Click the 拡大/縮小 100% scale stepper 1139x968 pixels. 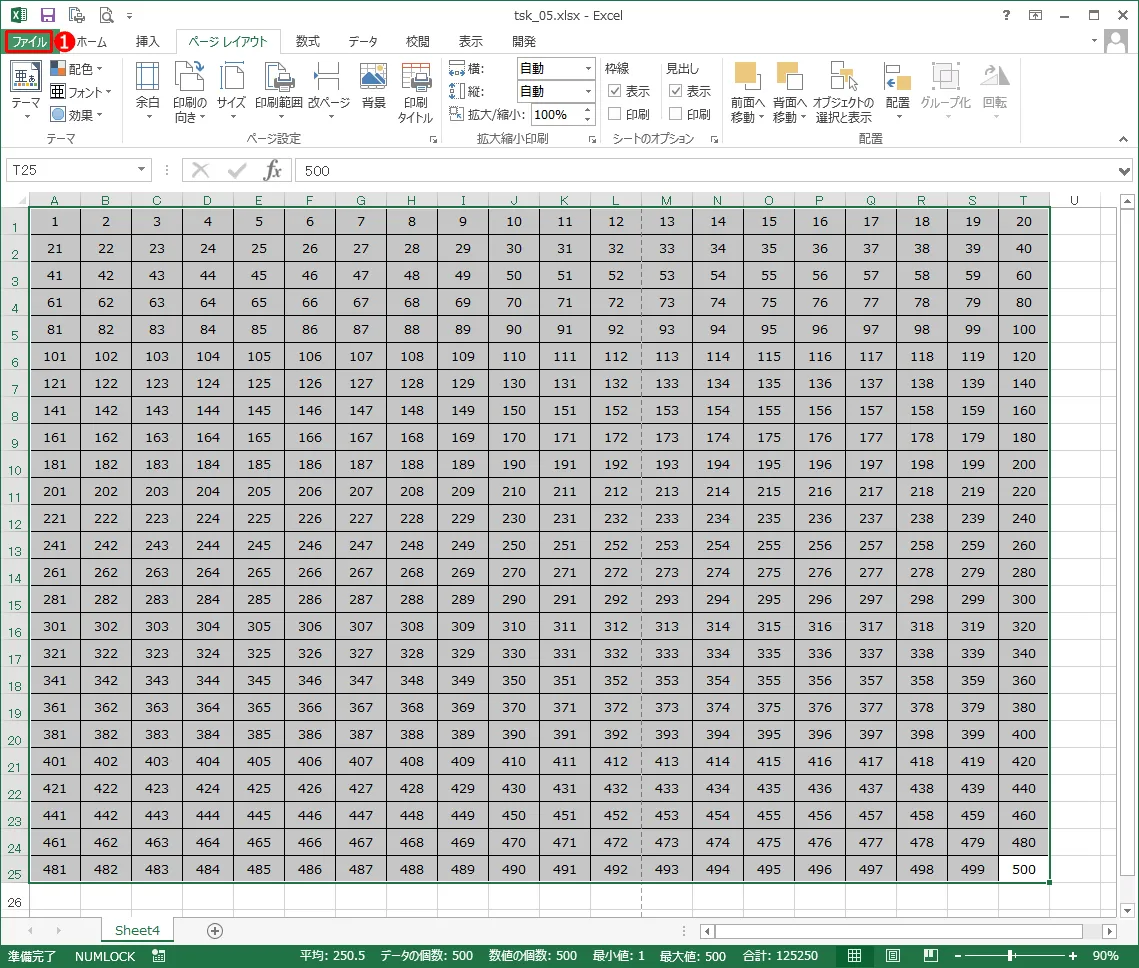588,114
